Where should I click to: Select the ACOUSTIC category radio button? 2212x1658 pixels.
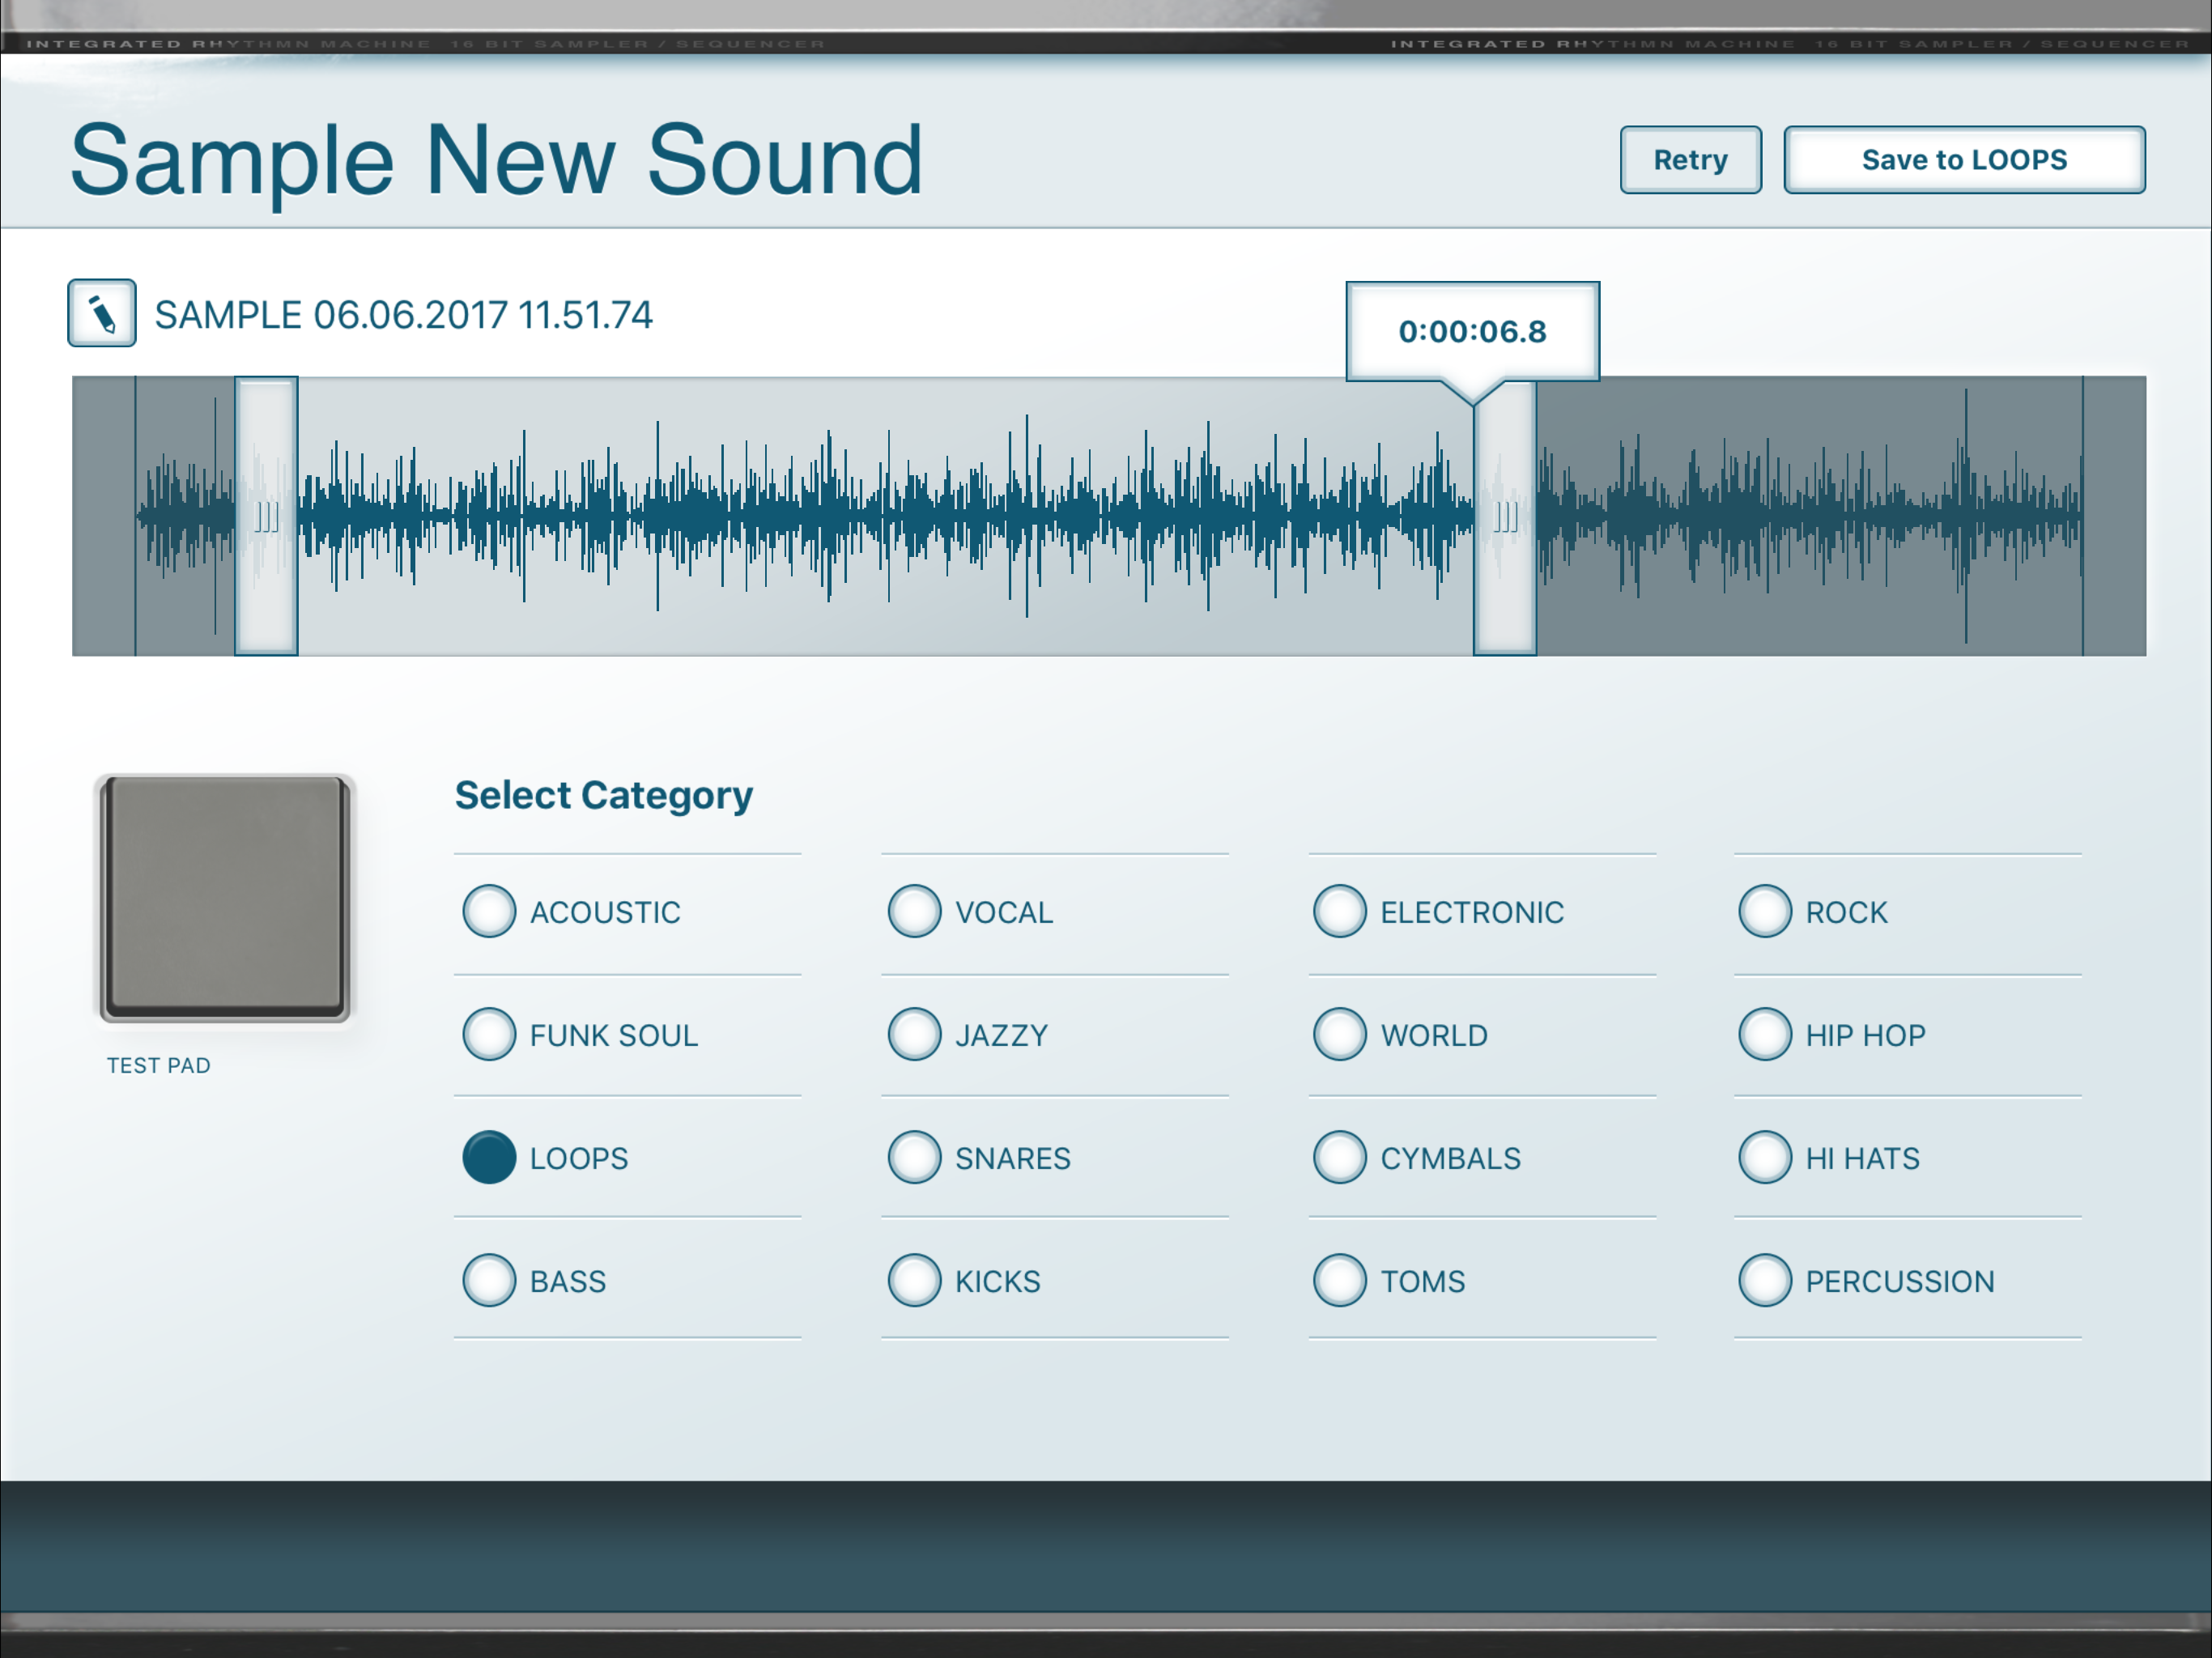489,912
